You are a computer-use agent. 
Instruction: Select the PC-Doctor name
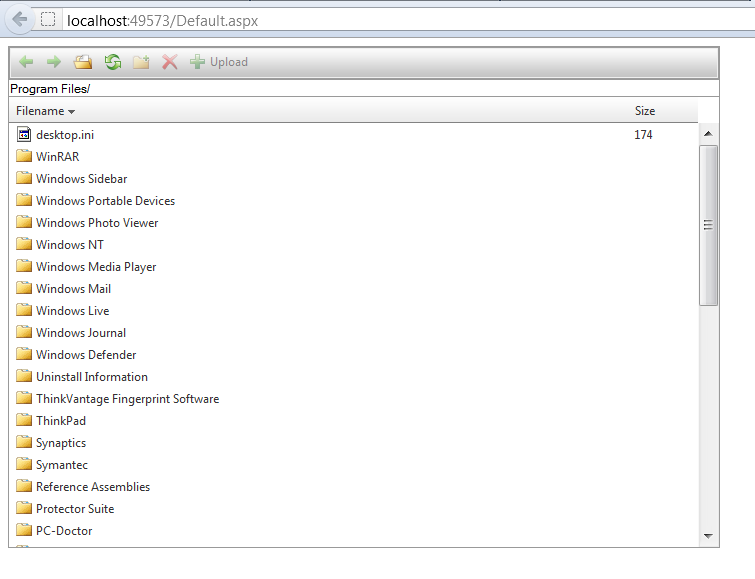pos(64,531)
